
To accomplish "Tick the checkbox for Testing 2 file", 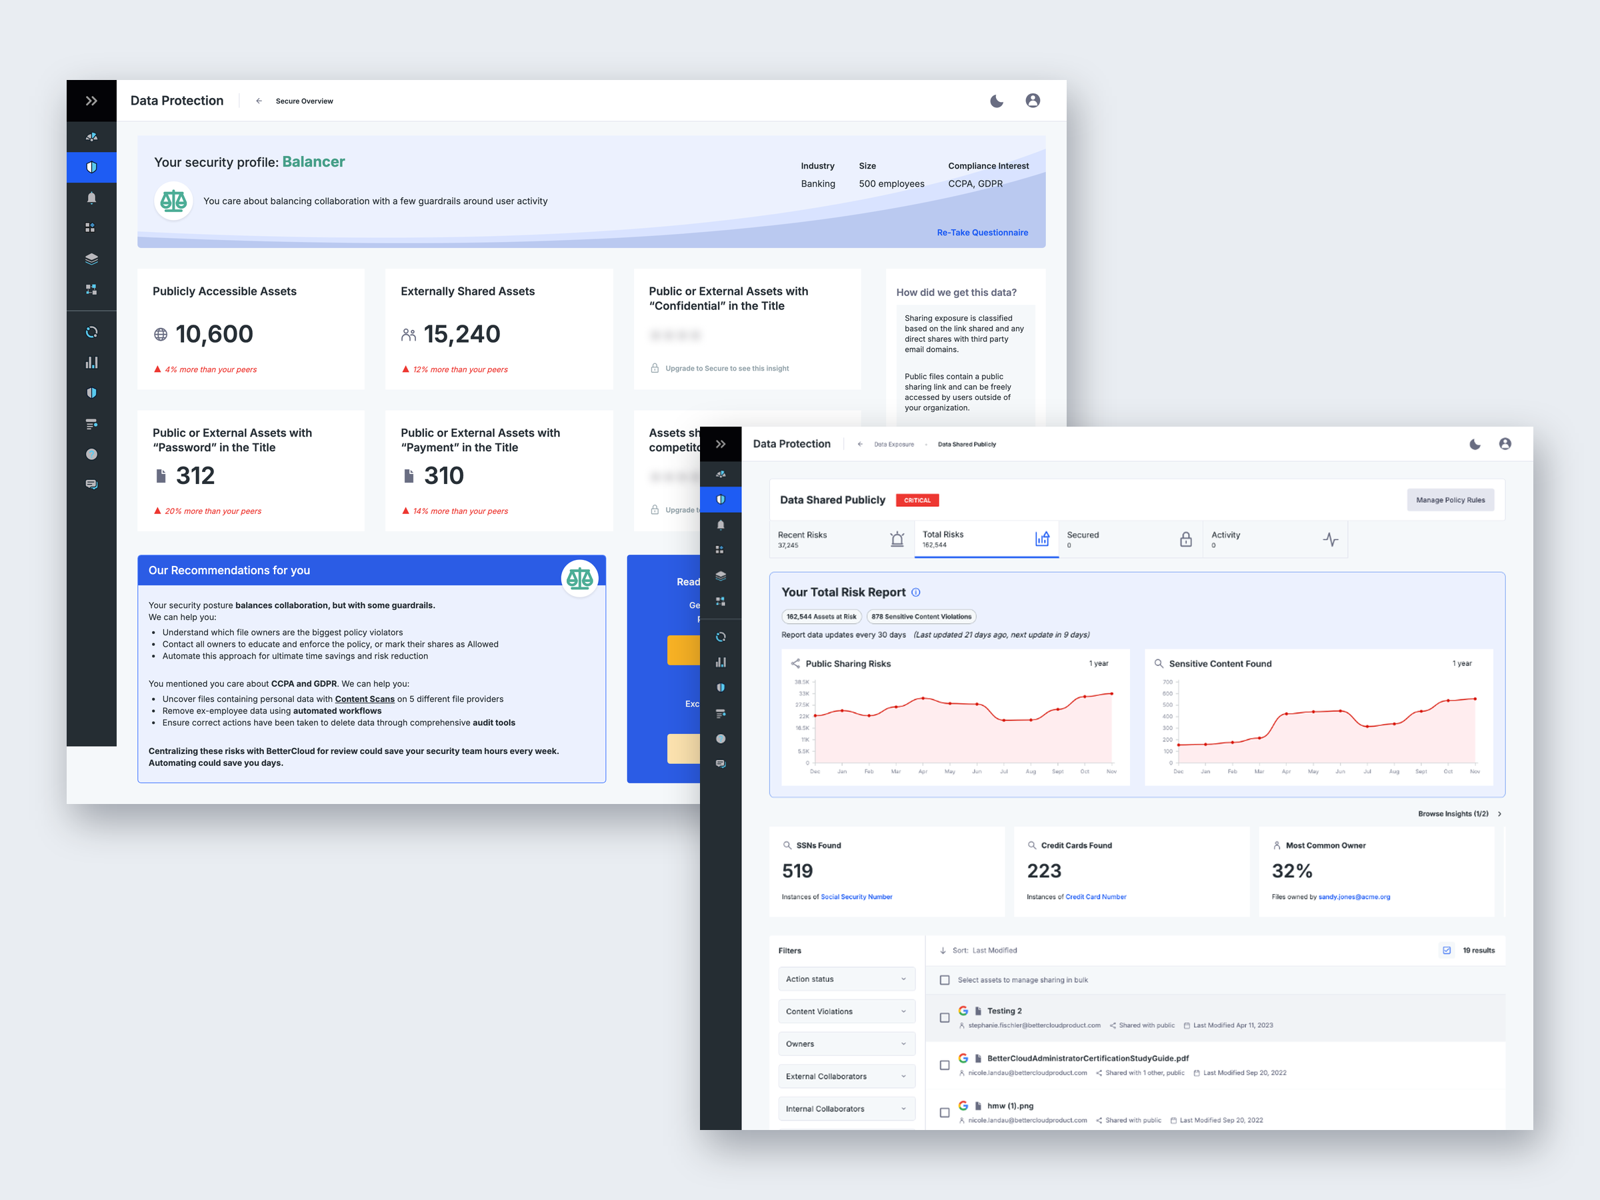I will [x=945, y=1018].
